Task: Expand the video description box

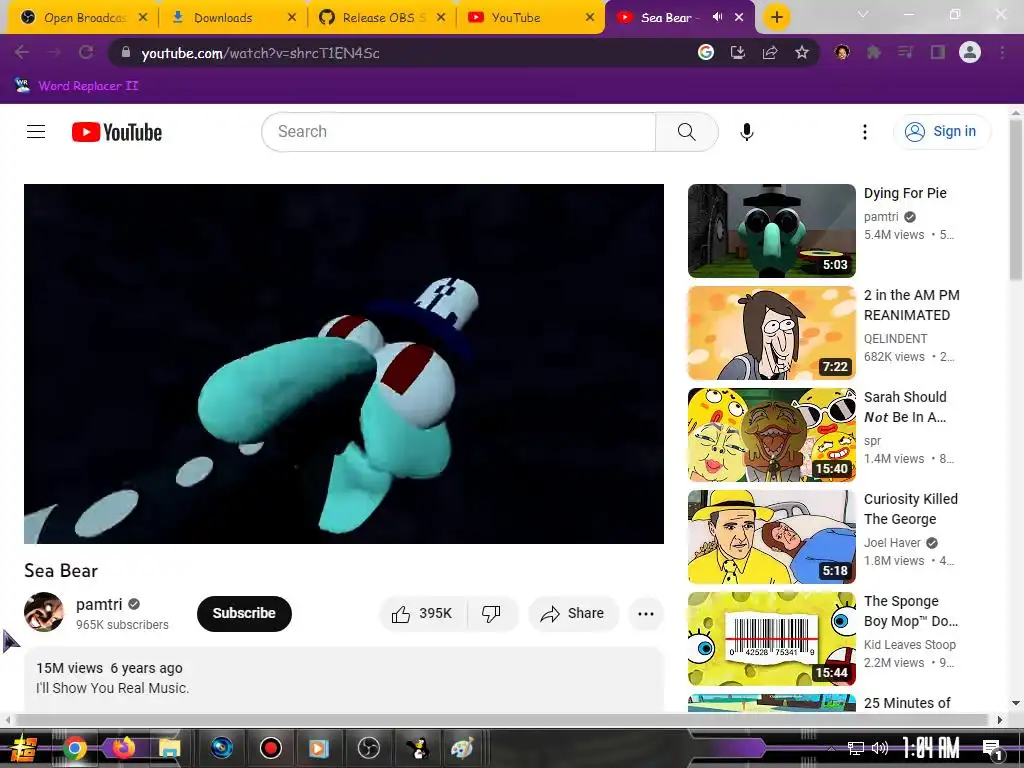Action: coord(344,679)
